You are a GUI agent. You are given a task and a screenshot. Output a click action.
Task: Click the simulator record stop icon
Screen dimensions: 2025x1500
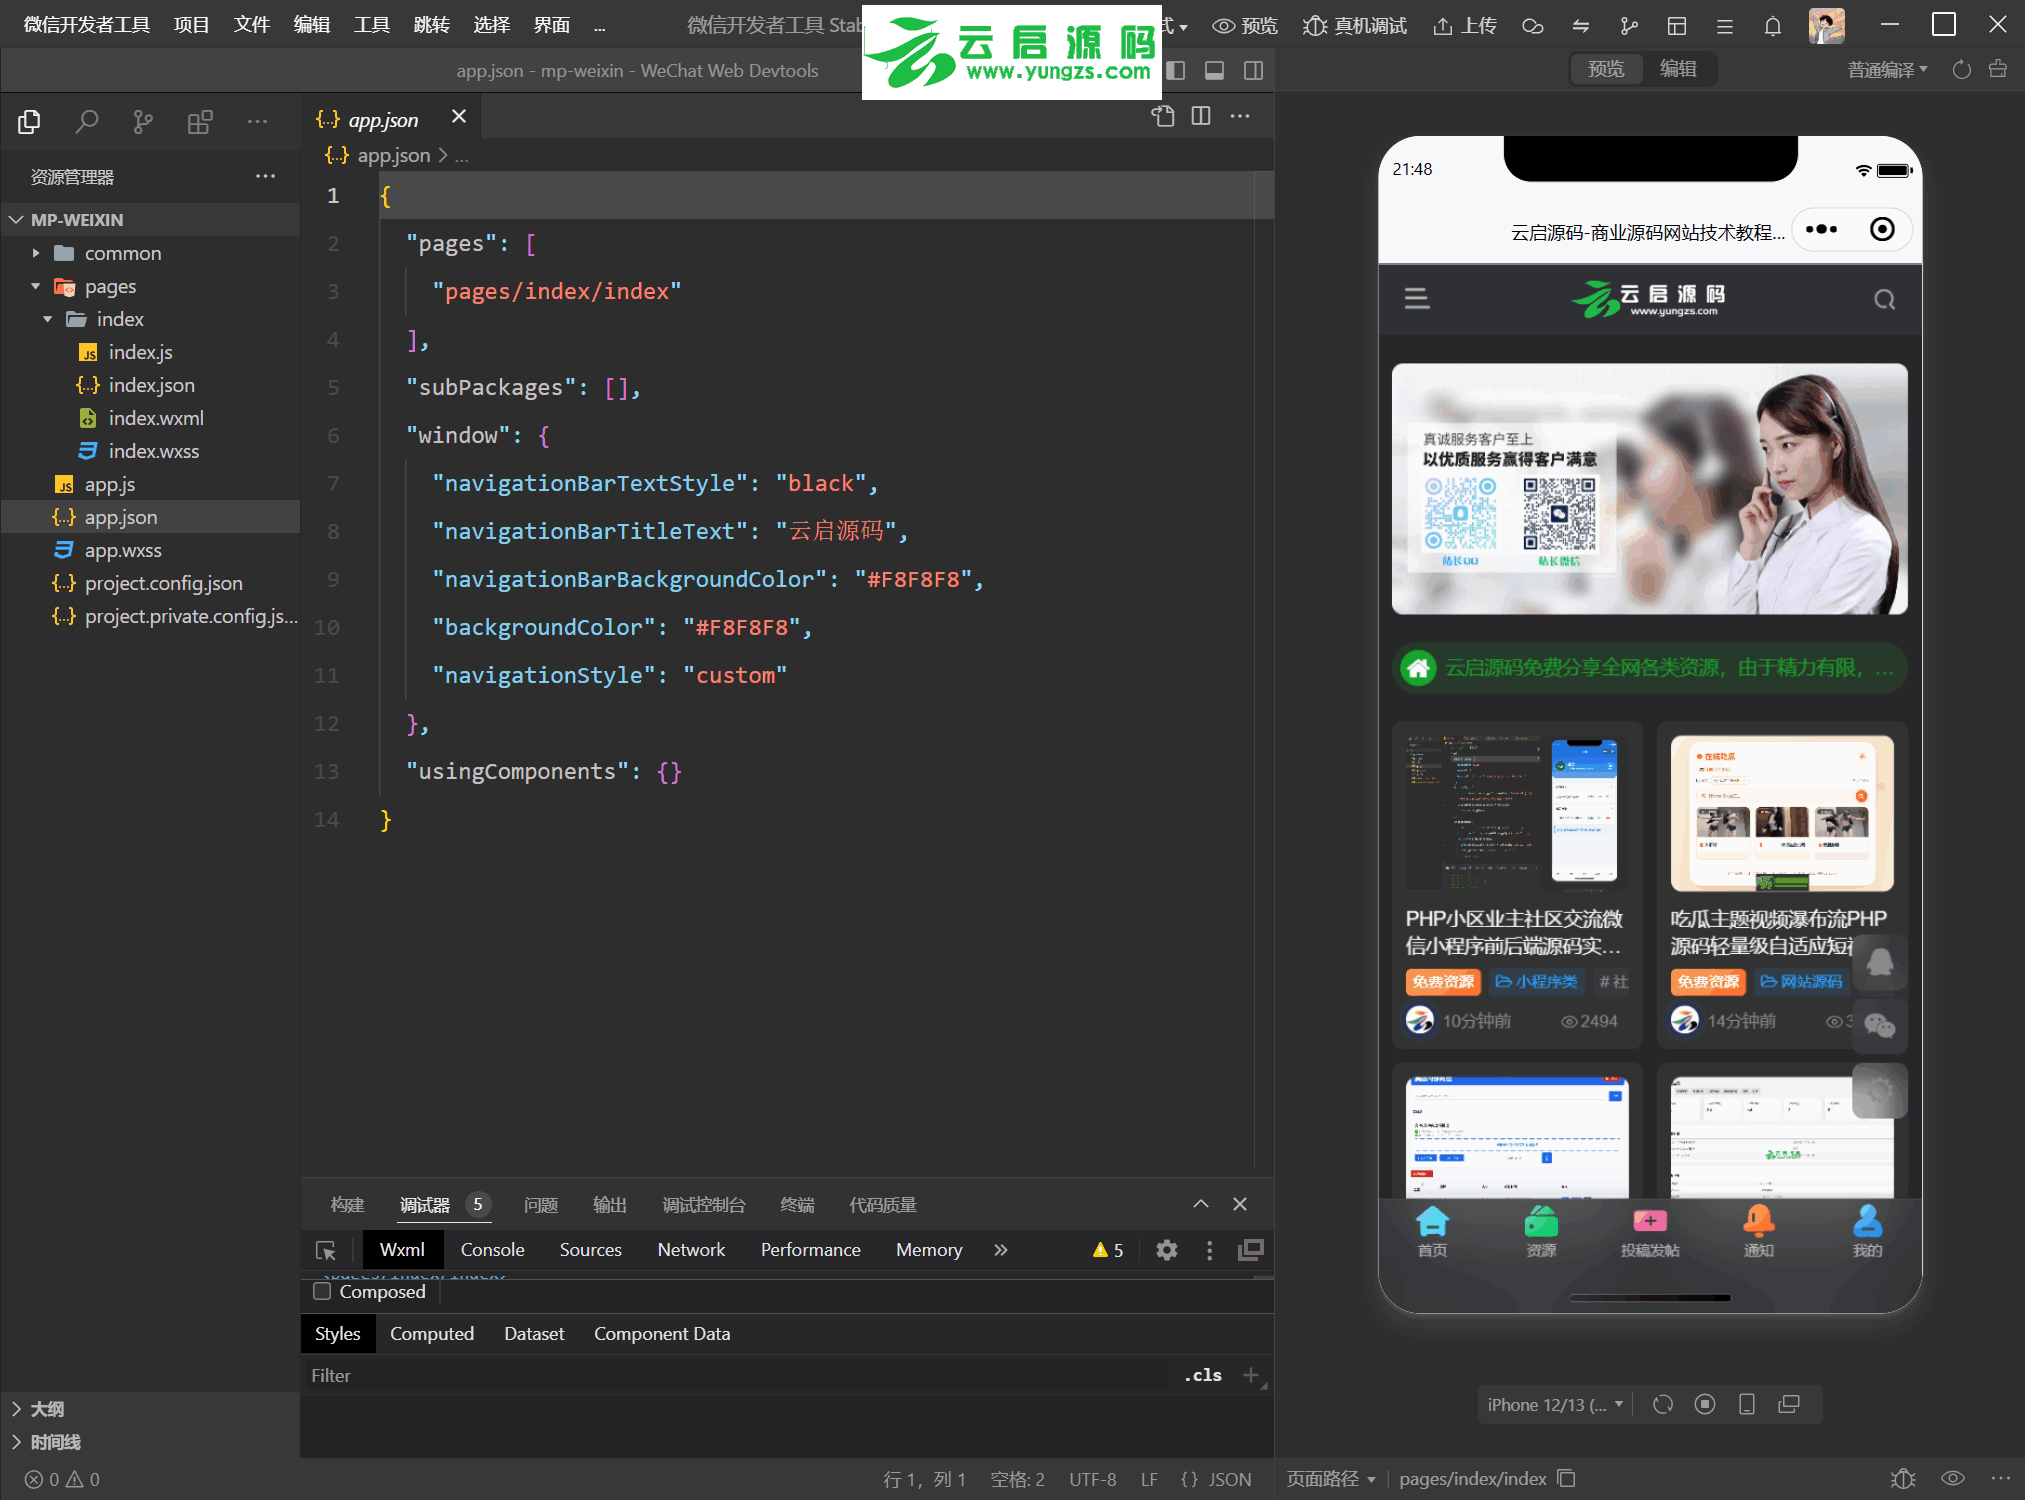(x=1705, y=1404)
